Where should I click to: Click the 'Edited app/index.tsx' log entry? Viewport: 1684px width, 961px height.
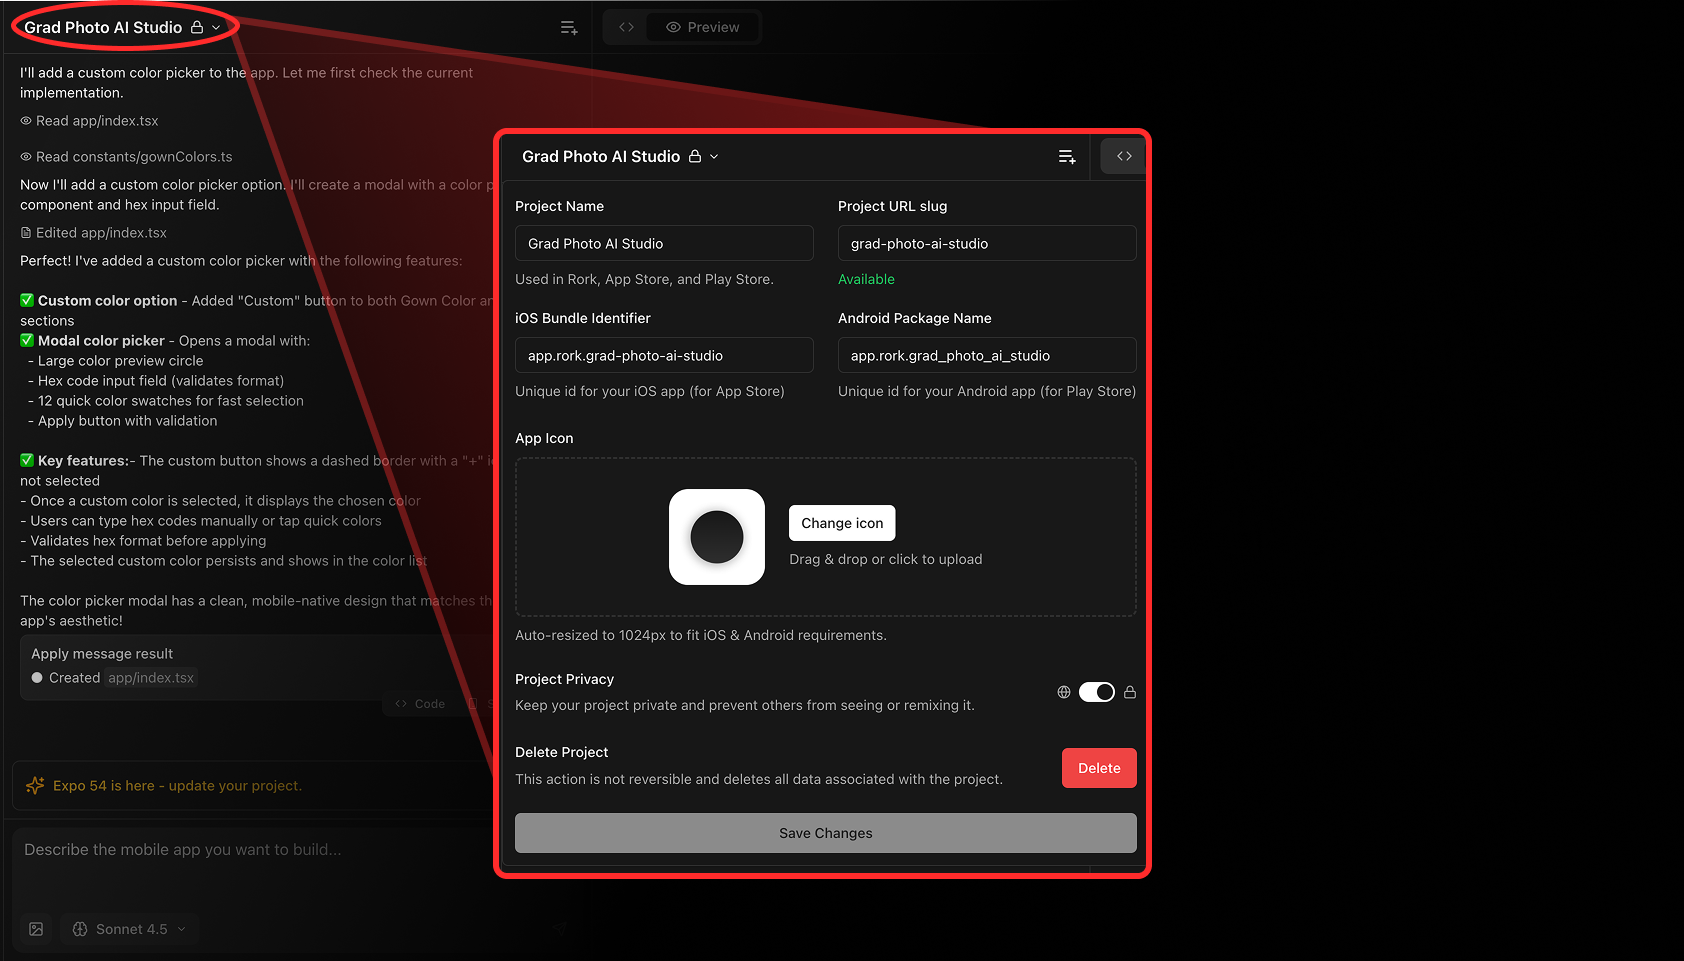point(93,233)
